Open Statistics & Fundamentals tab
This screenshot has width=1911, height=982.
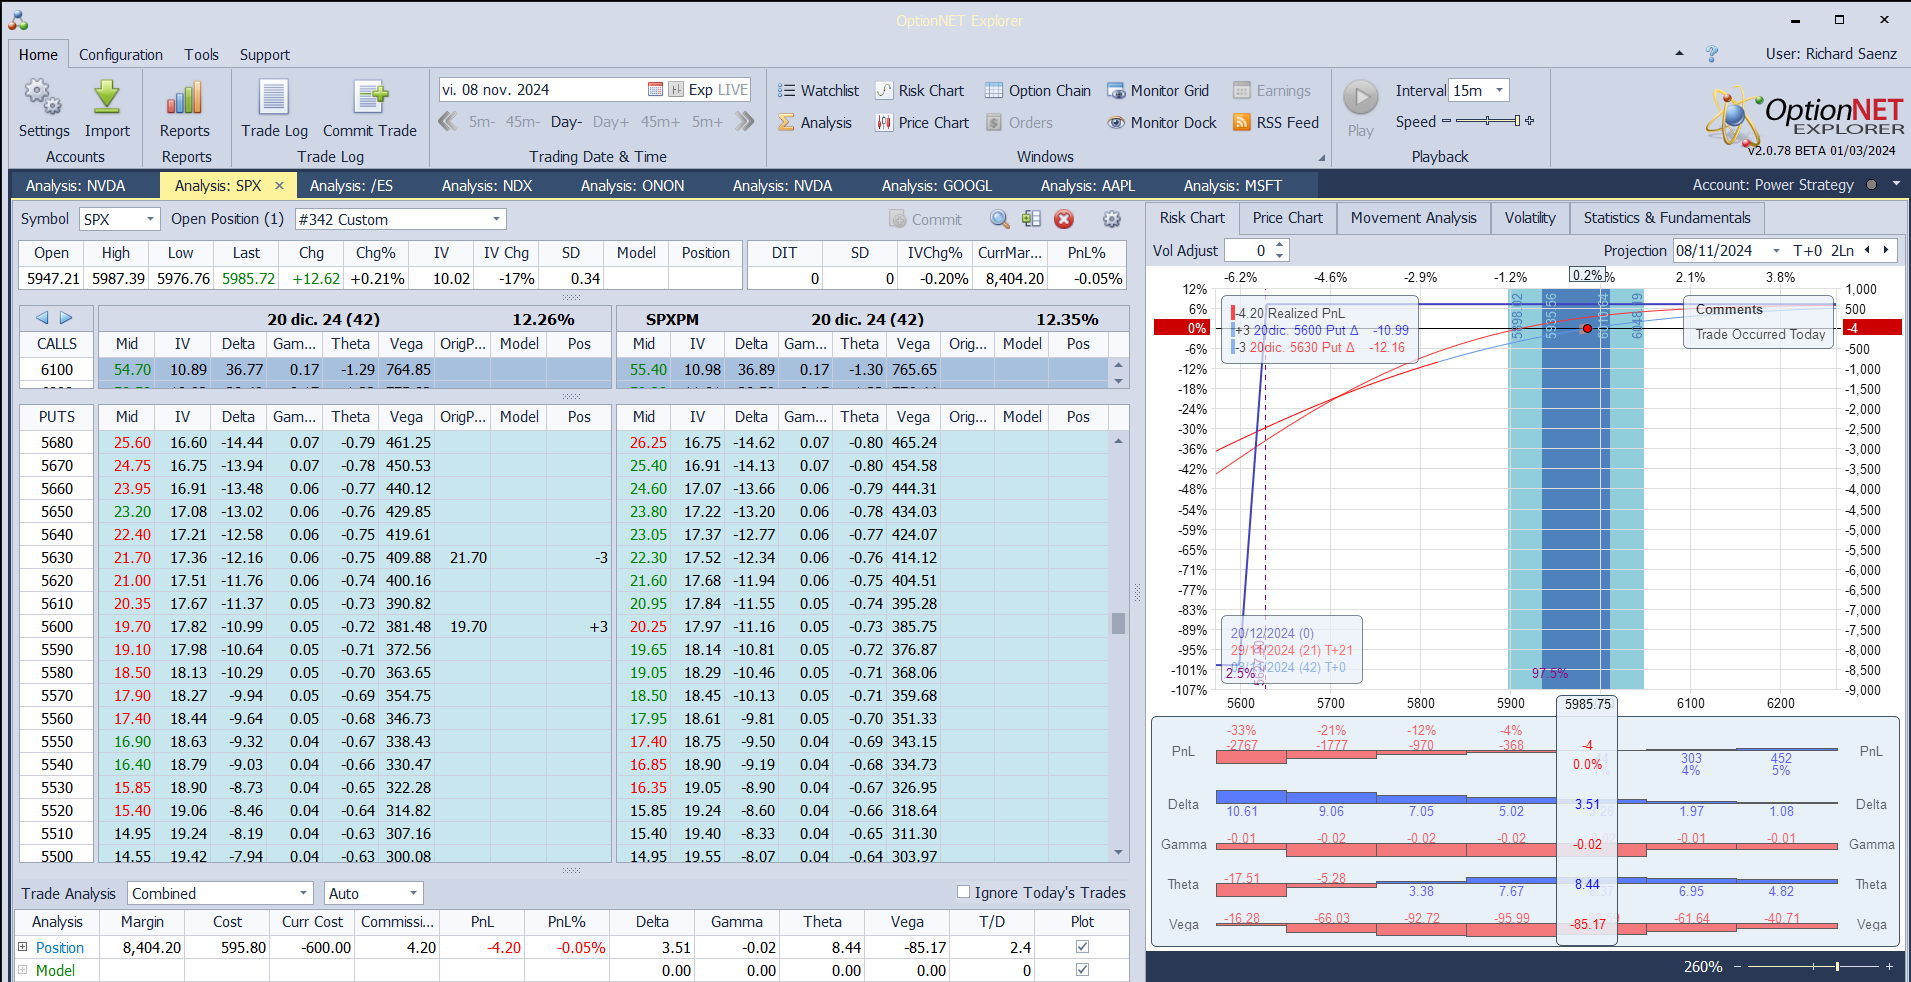(x=1667, y=218)
